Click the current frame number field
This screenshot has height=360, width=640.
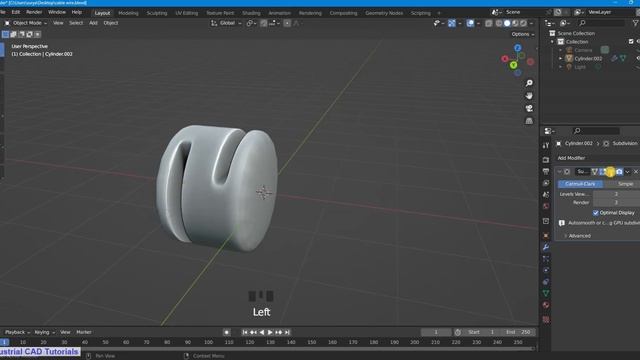[436, 332]
